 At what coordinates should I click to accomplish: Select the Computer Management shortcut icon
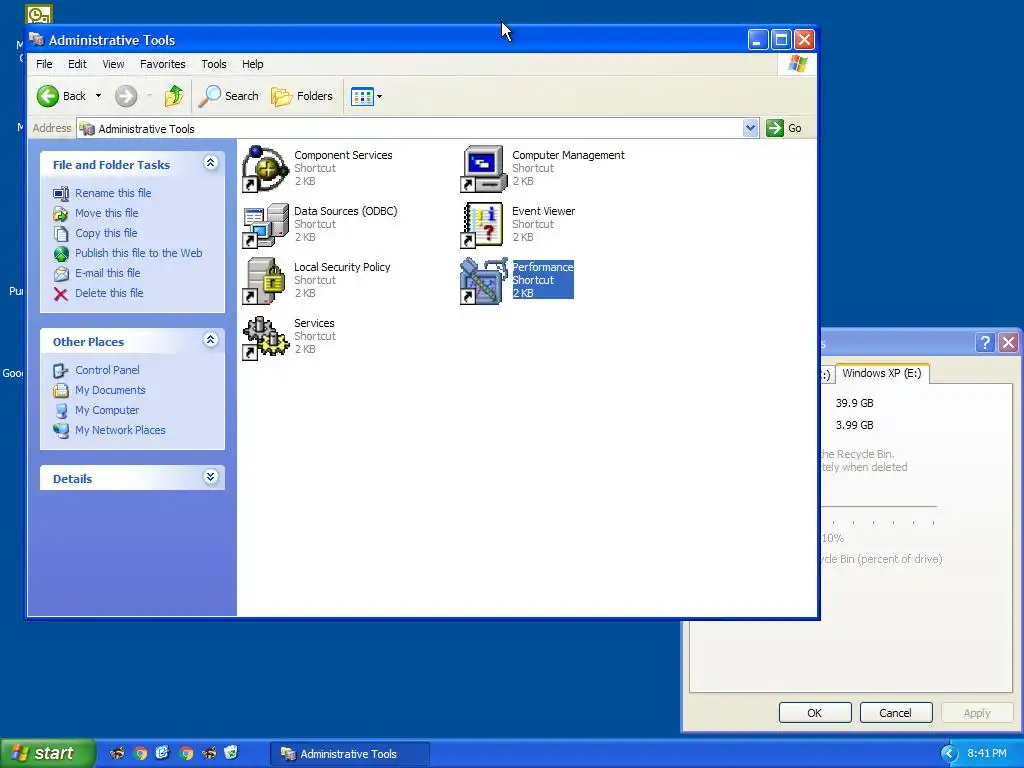click(x=483, y=169)
